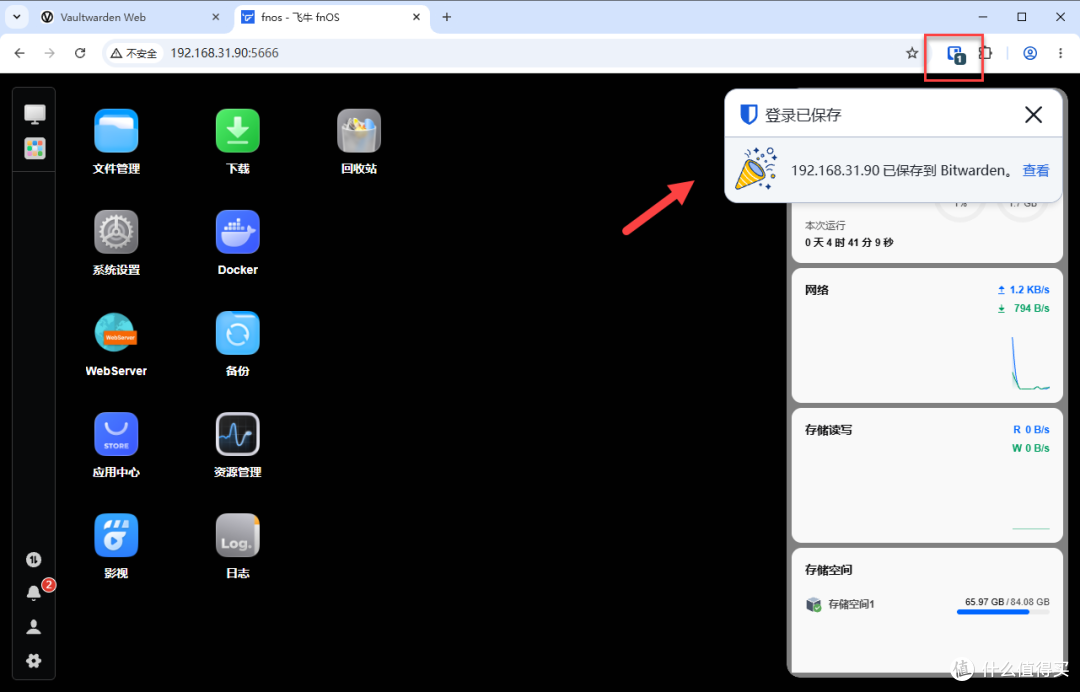Open Chrome three-dot menu

[x=1061, y=53]
